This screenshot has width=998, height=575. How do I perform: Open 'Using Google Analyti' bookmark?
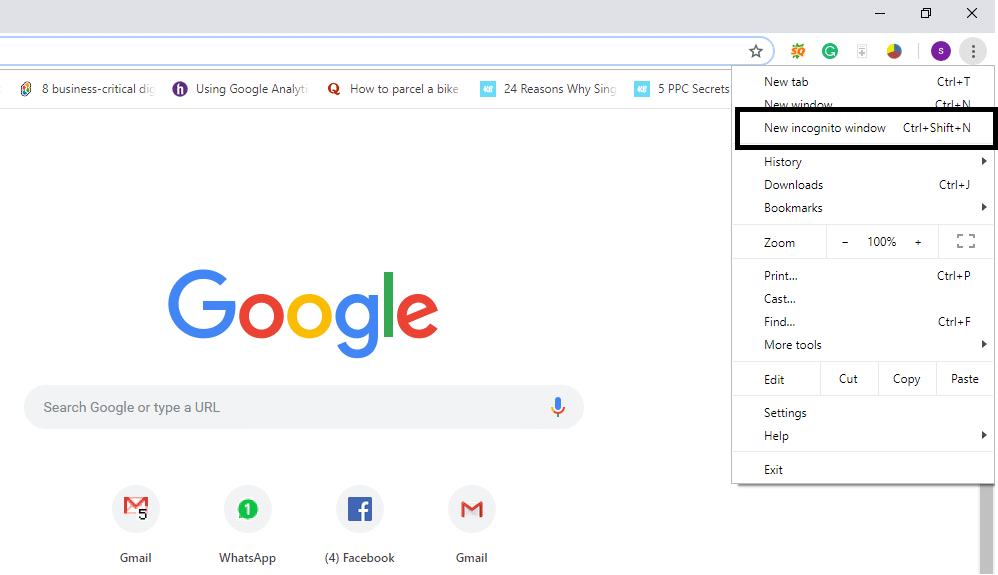click(241, 89)
